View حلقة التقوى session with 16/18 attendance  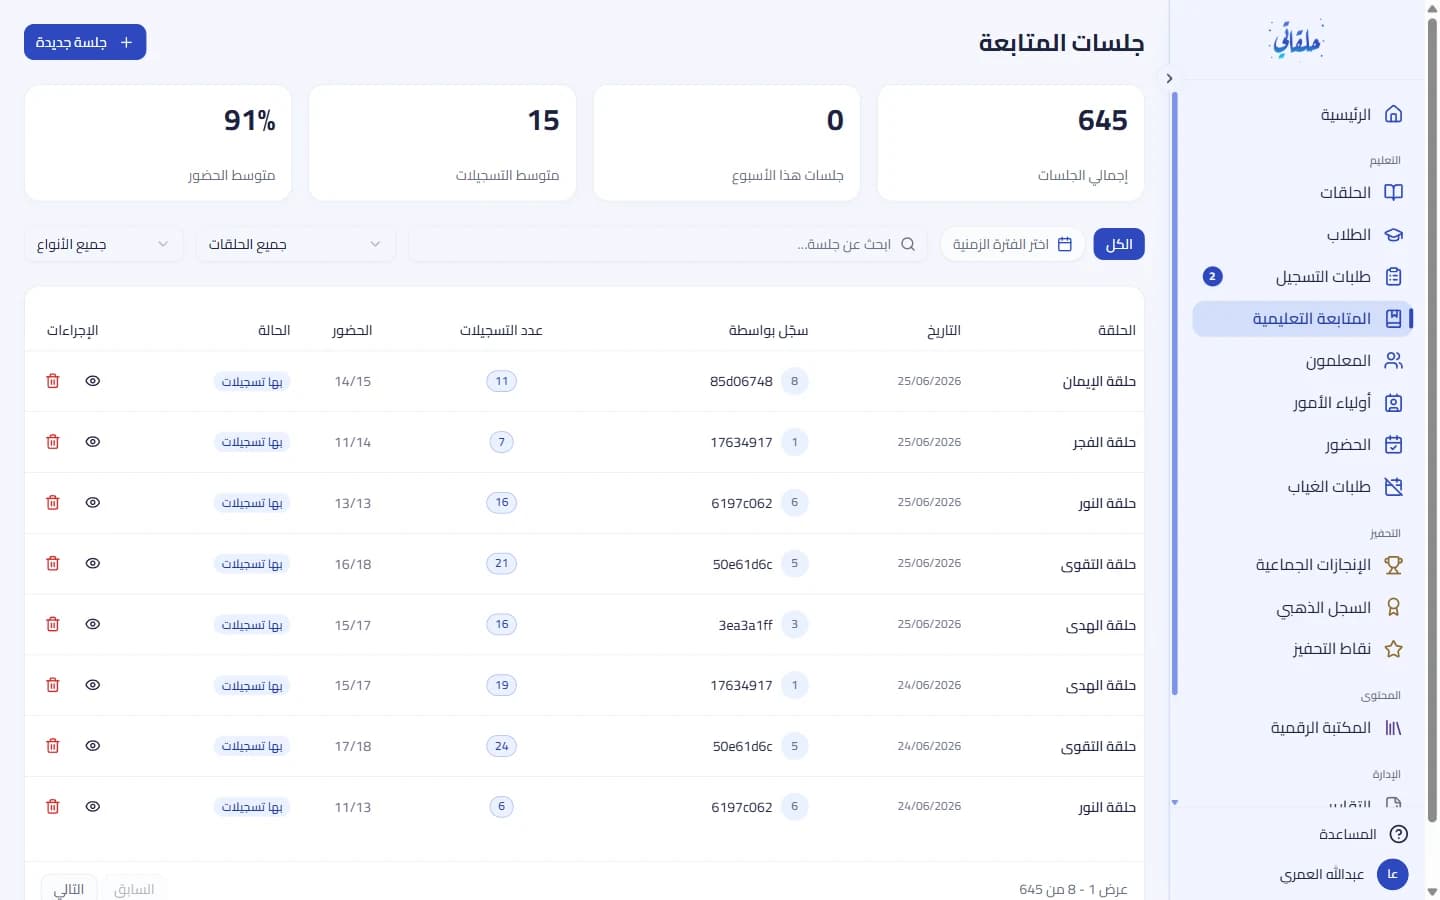tap(93, 564)
